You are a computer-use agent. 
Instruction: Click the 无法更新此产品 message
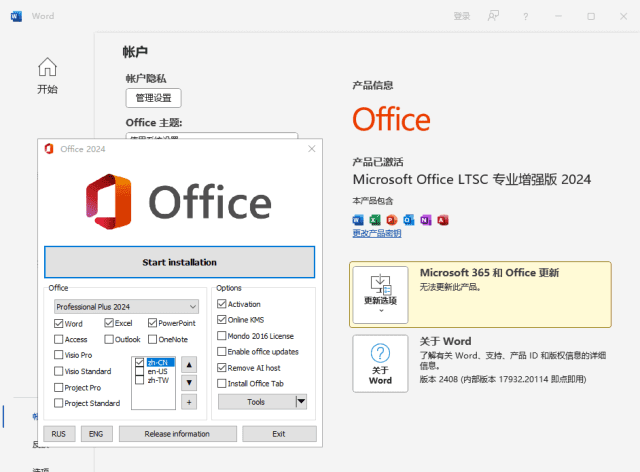point(450,287)
